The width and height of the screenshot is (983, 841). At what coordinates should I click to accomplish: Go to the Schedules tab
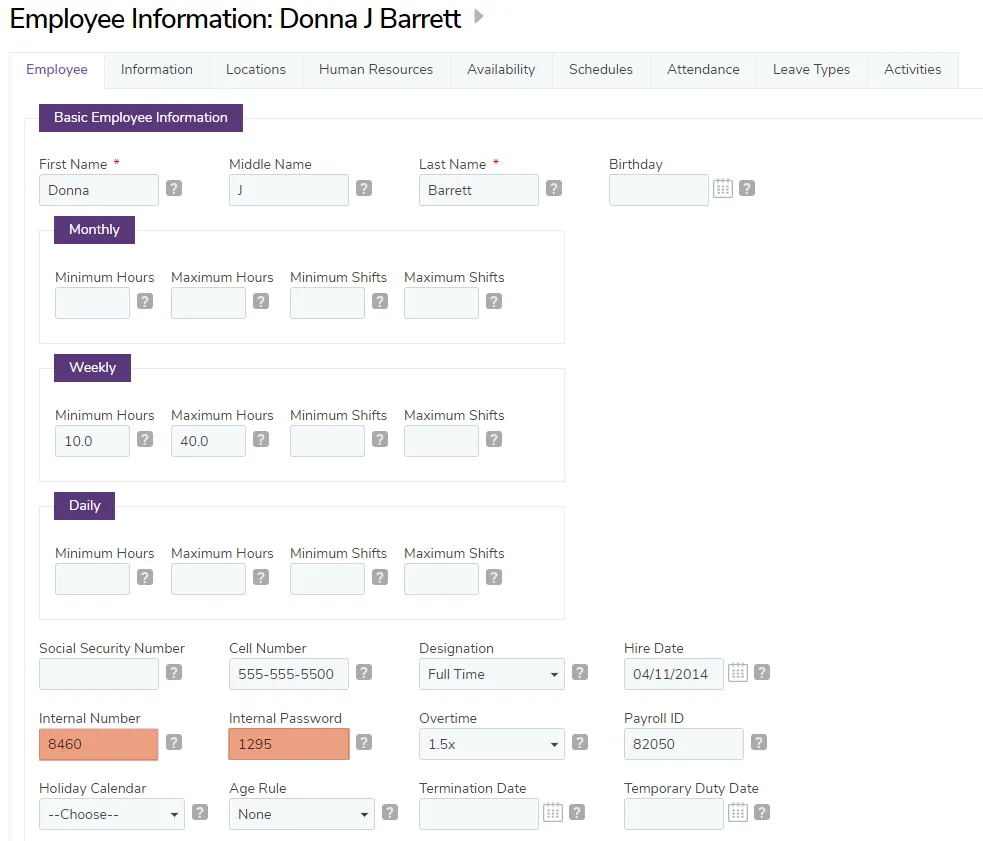tap(601, 70)
